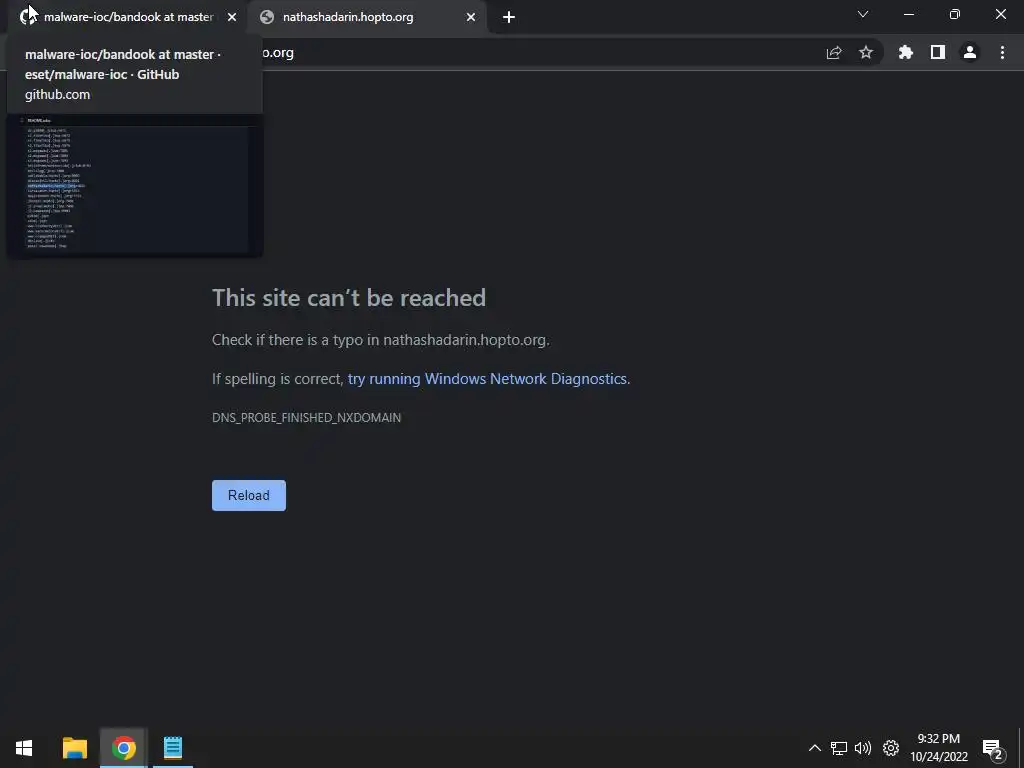Screen dimensions: 1024x768
Task: Click the Reload button
Action: click(x=249, y=496)
